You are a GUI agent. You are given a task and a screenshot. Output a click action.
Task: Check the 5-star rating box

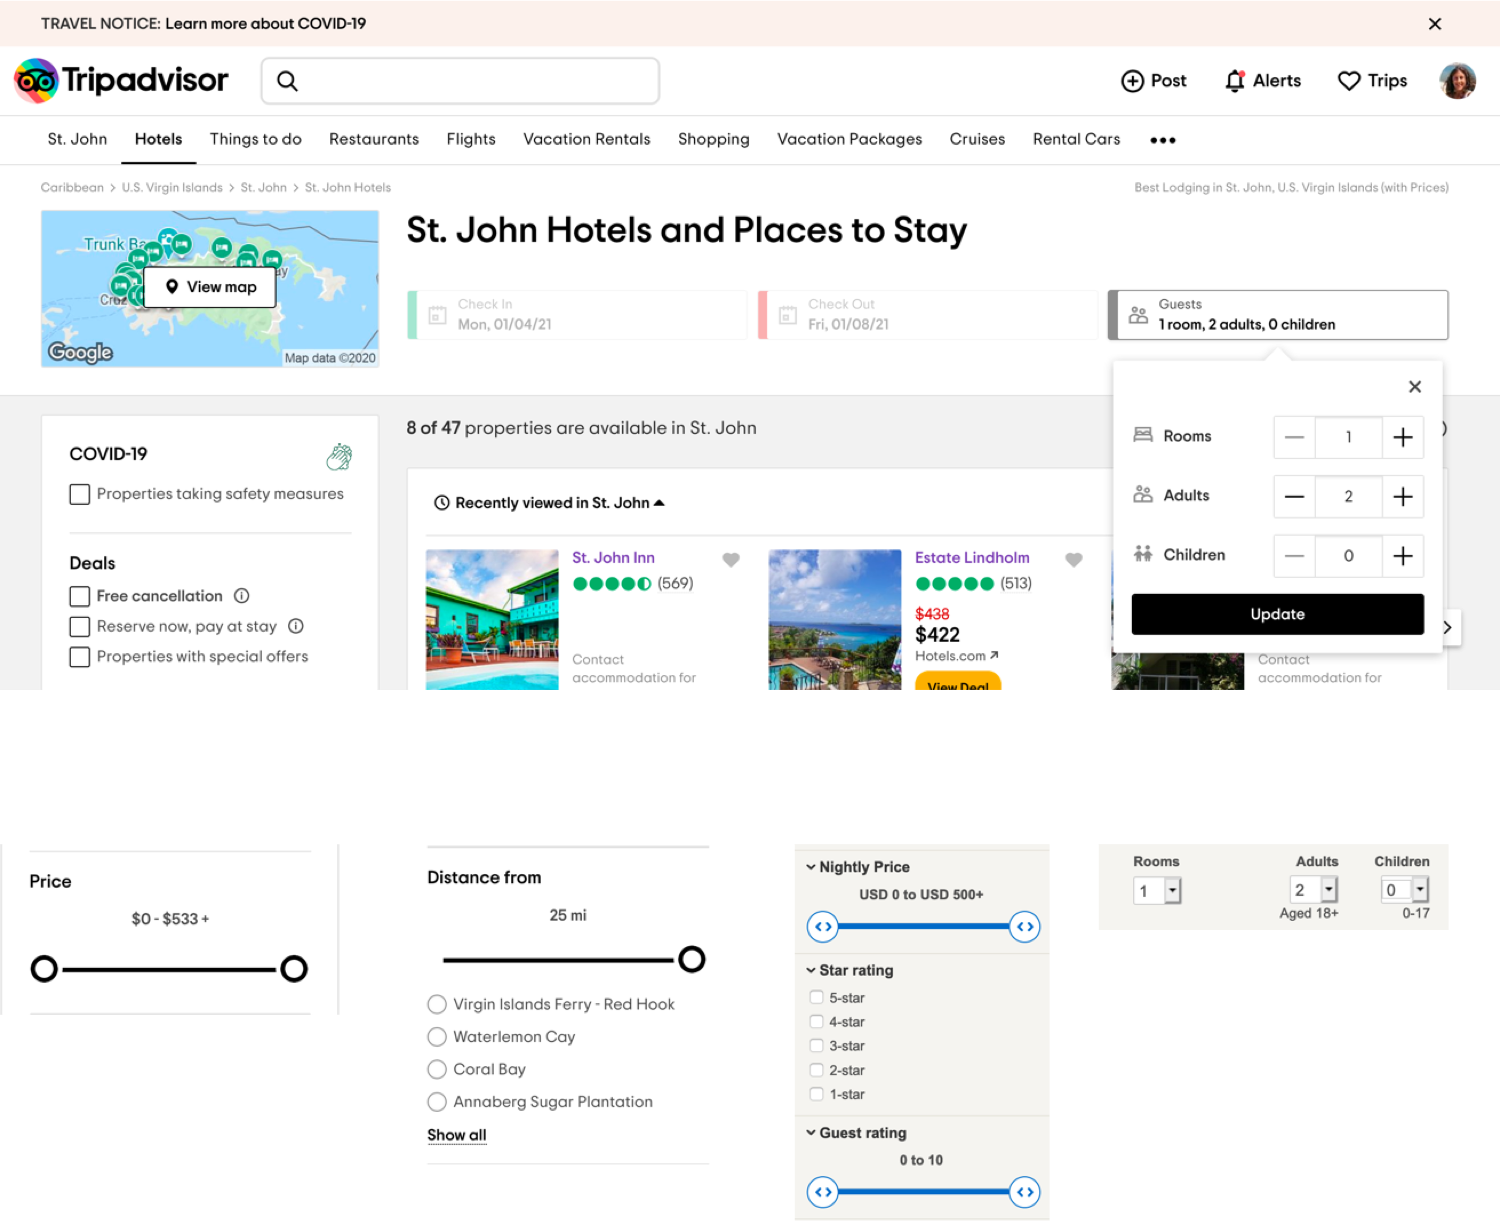point(817,997)
